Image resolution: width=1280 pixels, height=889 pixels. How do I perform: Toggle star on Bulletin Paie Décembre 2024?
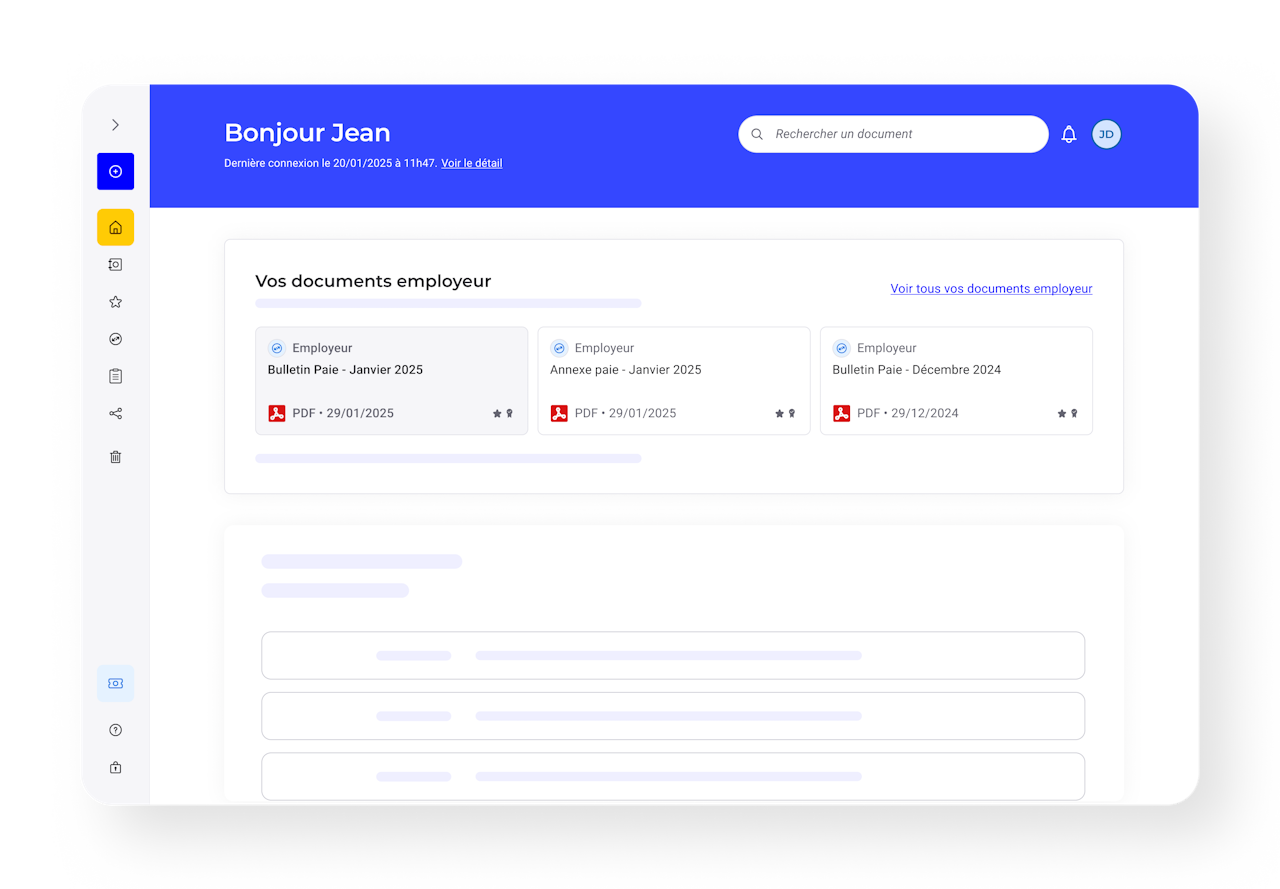(1062, 413)
